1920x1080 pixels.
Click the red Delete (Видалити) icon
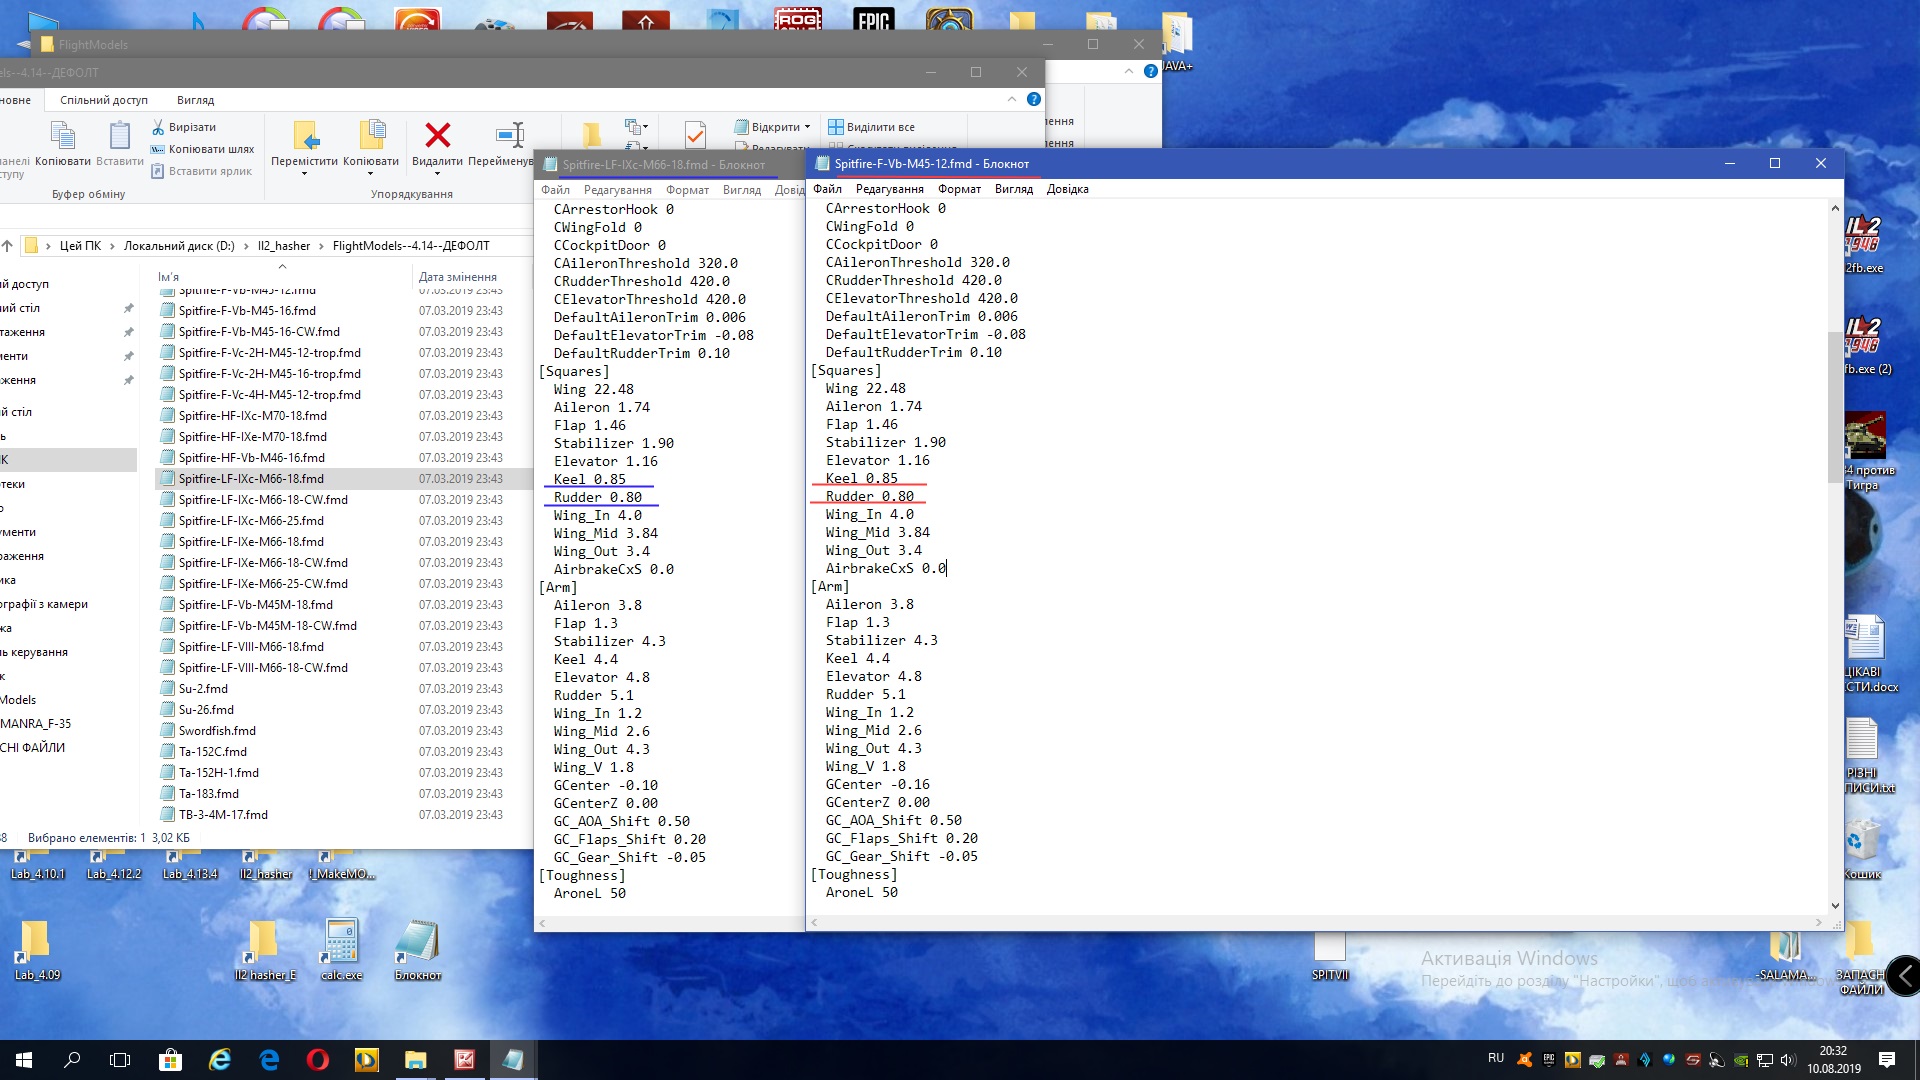(437, 135)
